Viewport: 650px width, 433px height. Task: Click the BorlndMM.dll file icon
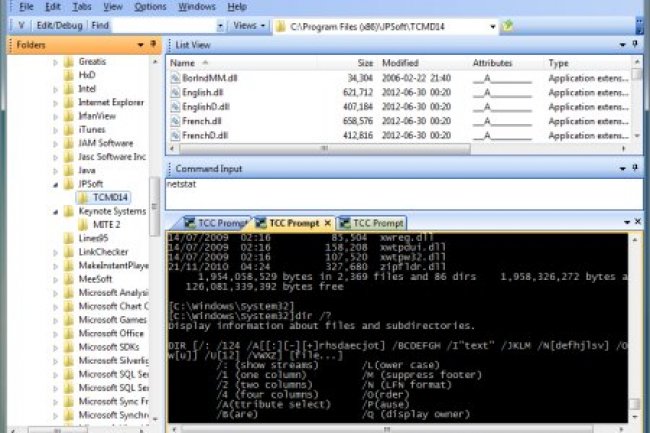(x=175, y=78)
